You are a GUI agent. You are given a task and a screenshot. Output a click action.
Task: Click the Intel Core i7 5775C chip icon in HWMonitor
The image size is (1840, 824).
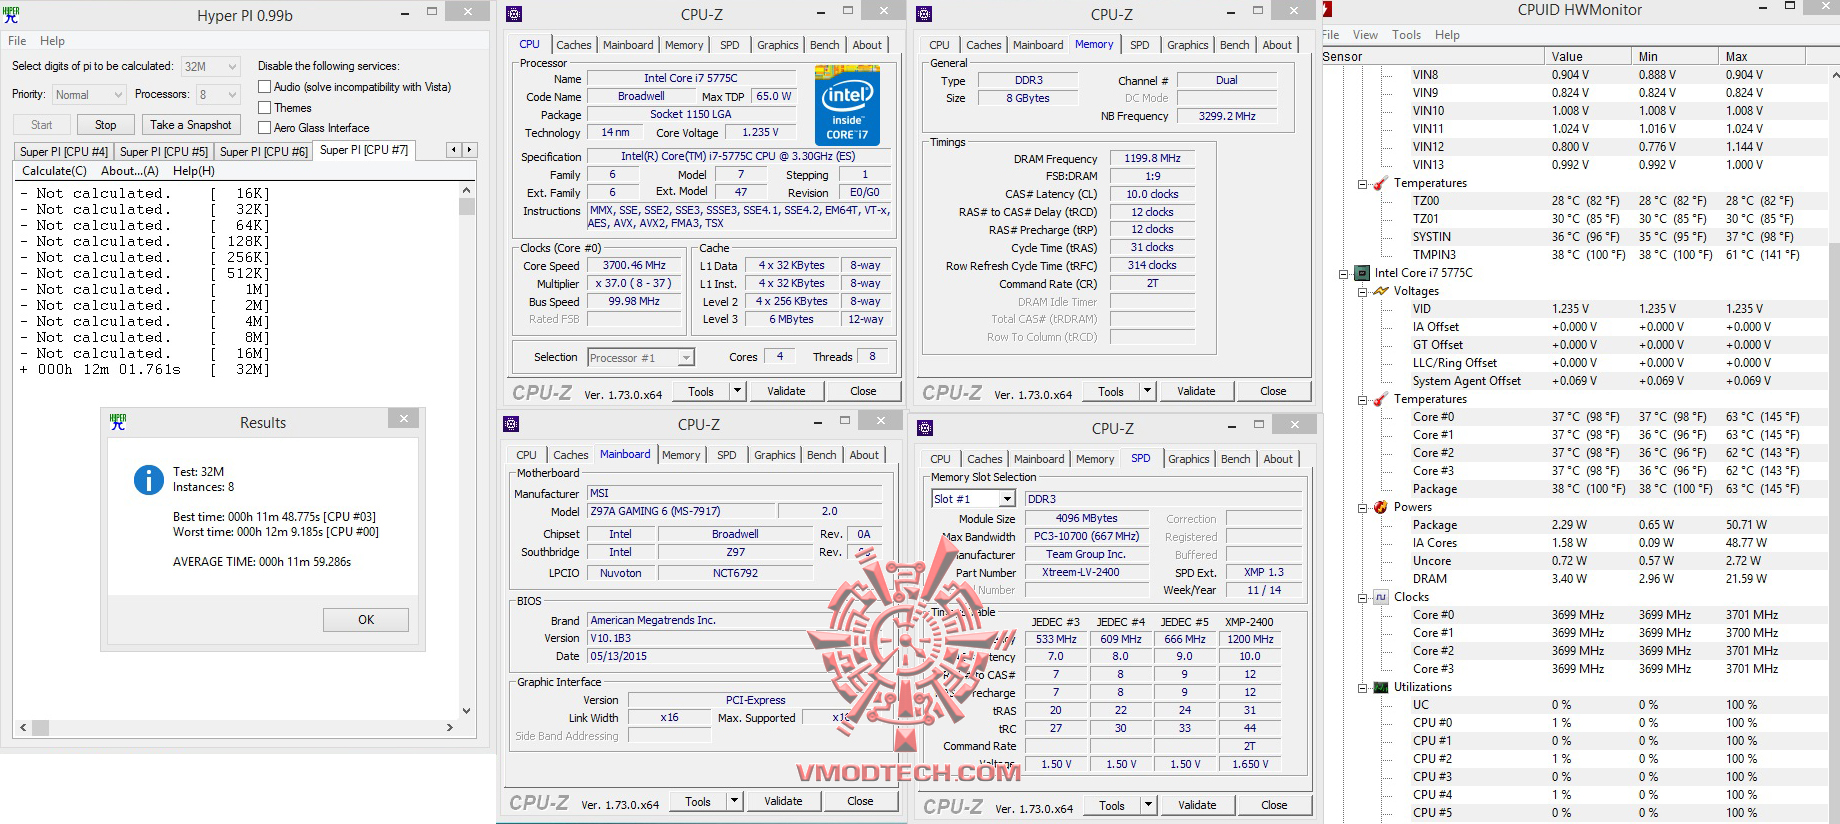pyautogui.click(x=1361, y=273)
